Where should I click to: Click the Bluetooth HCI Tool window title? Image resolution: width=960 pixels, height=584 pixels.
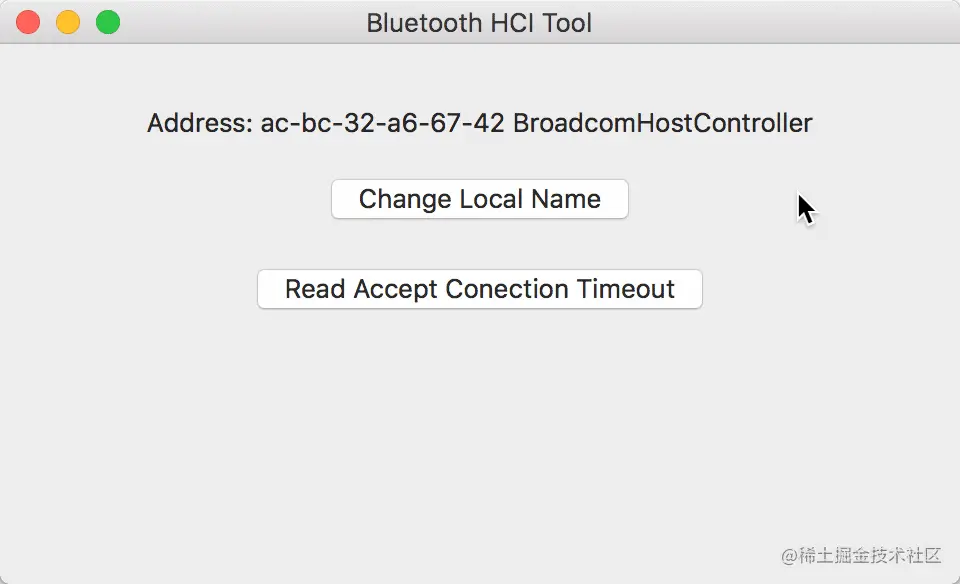(479, 22)
